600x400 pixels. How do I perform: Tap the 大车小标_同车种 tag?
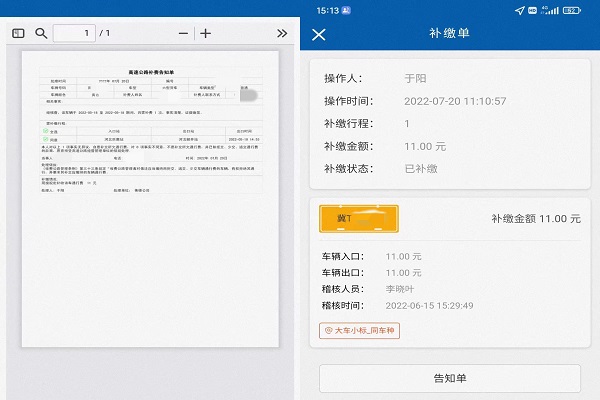coord(358,330)
